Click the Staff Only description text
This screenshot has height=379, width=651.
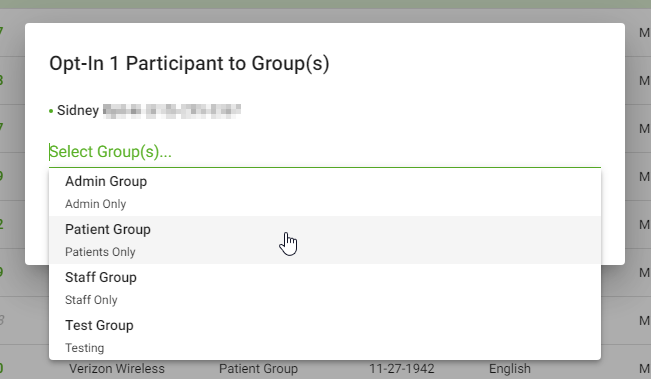[91, 300]
